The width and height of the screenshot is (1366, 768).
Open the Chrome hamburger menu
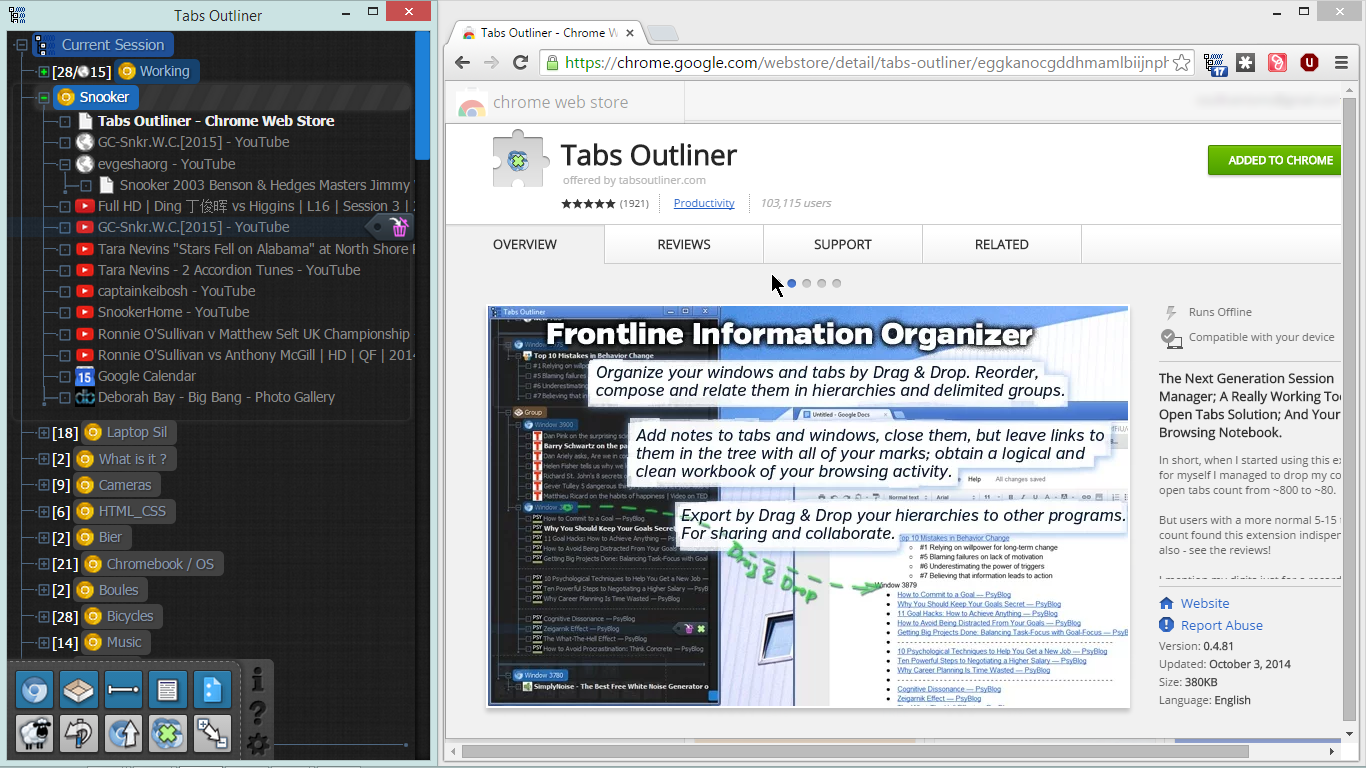click(x=1340, y=62)
